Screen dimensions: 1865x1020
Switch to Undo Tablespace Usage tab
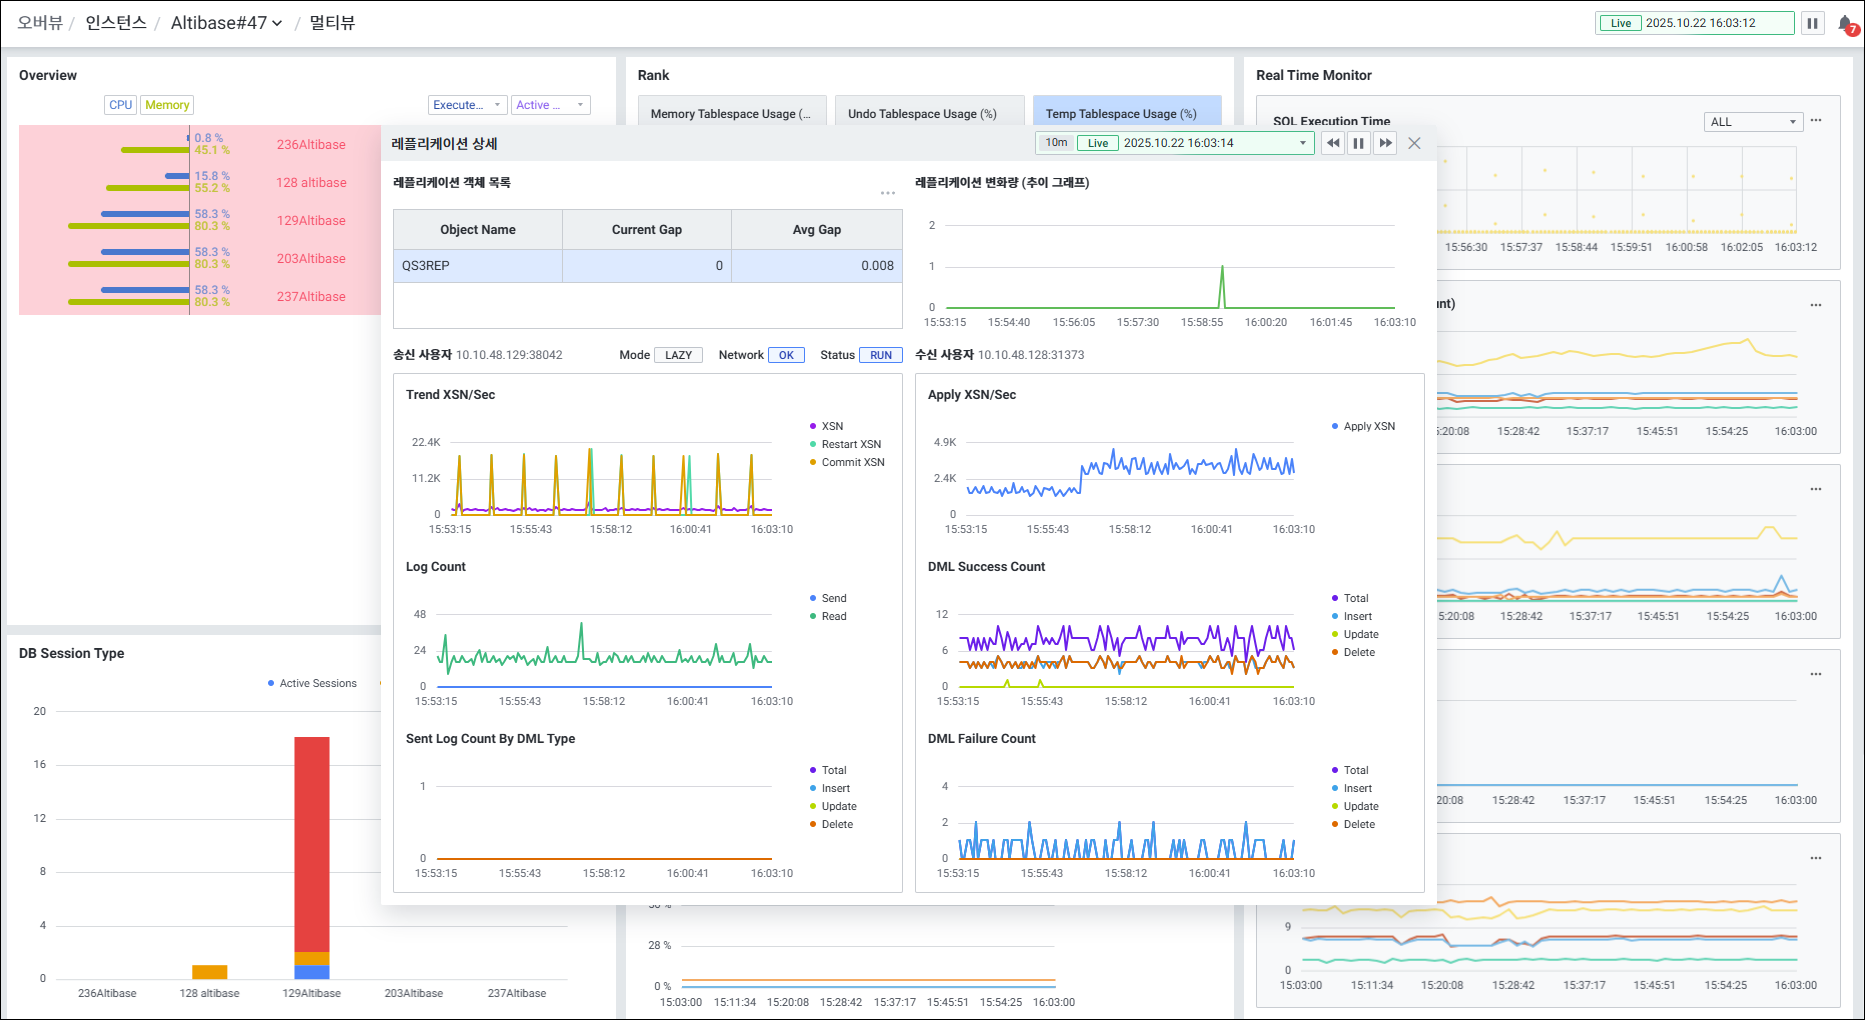point(928,113)
